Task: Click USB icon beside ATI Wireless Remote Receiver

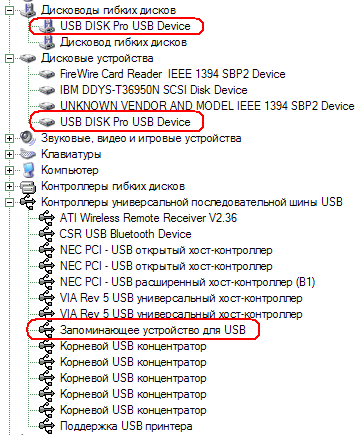Action: (x=47, y=218)
